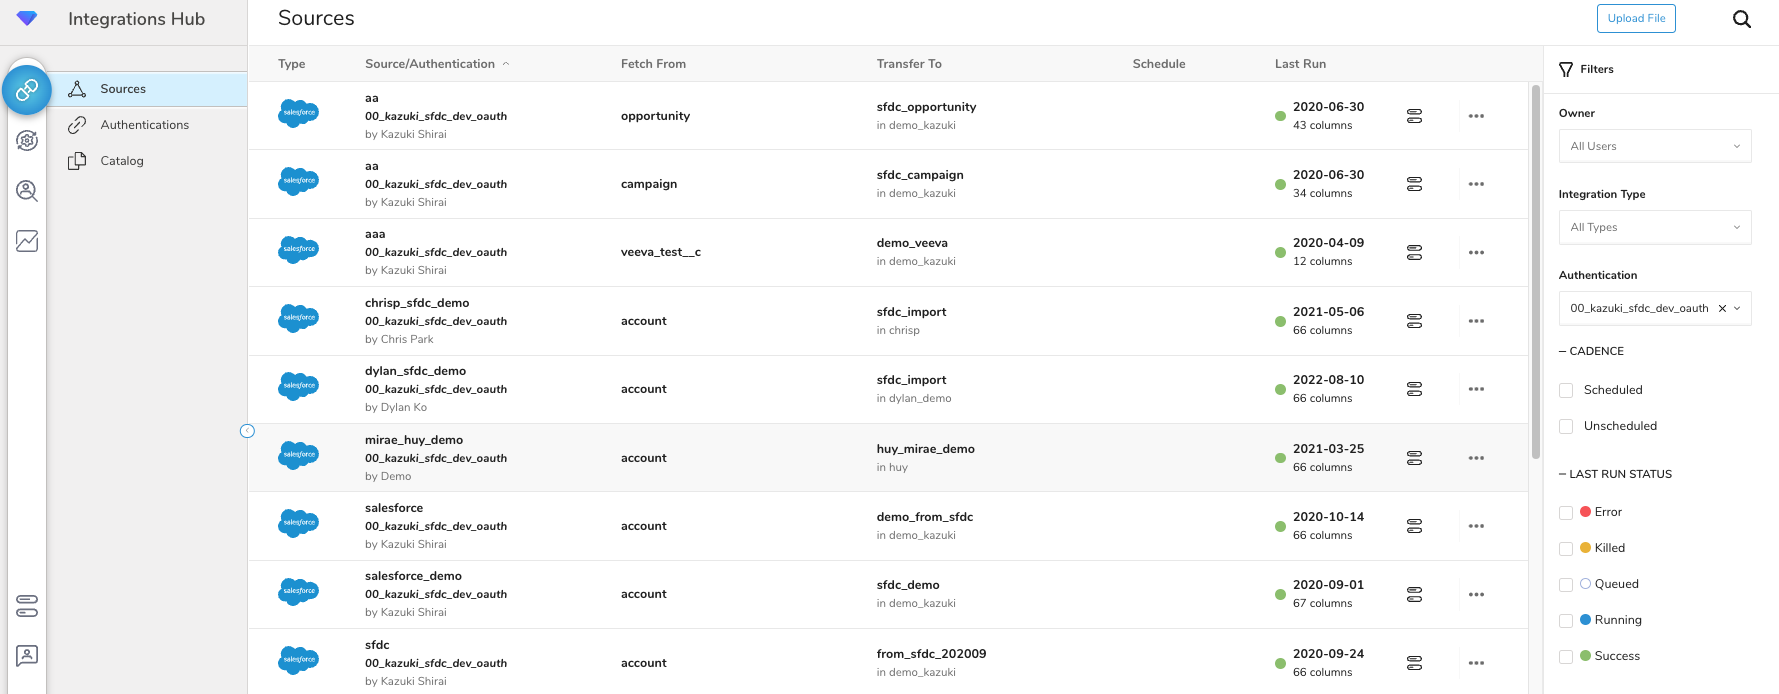Sort by the Source/Authentication column header
Image resolution: width=1779 pixels, height=694 pixels.
coord(430,64)
